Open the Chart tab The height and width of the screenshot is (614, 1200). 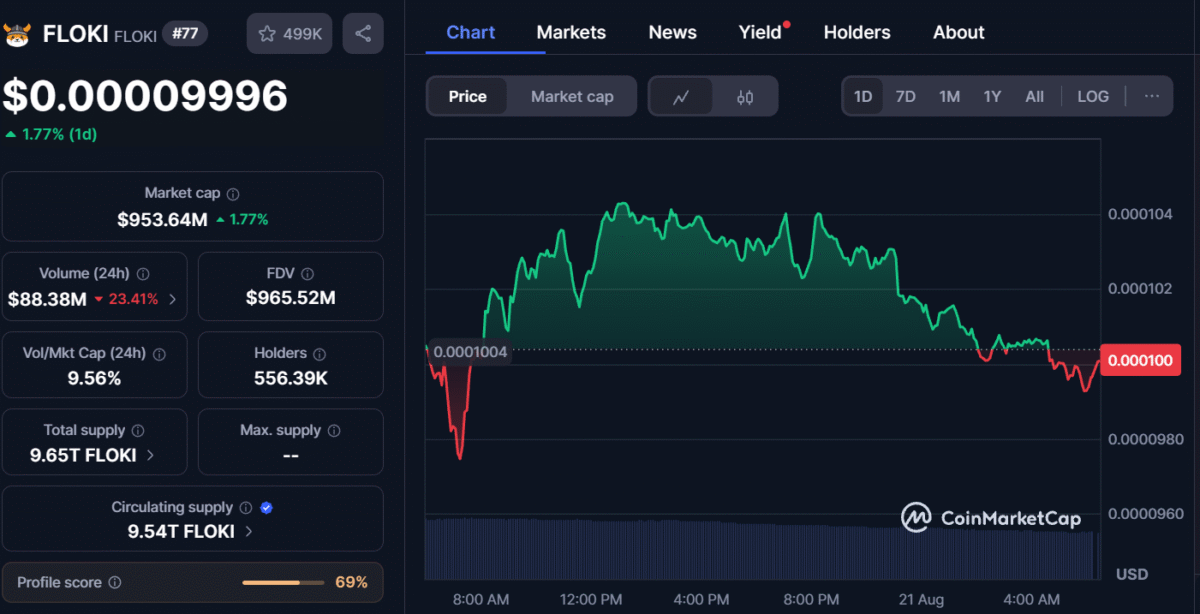coord(471,32)
